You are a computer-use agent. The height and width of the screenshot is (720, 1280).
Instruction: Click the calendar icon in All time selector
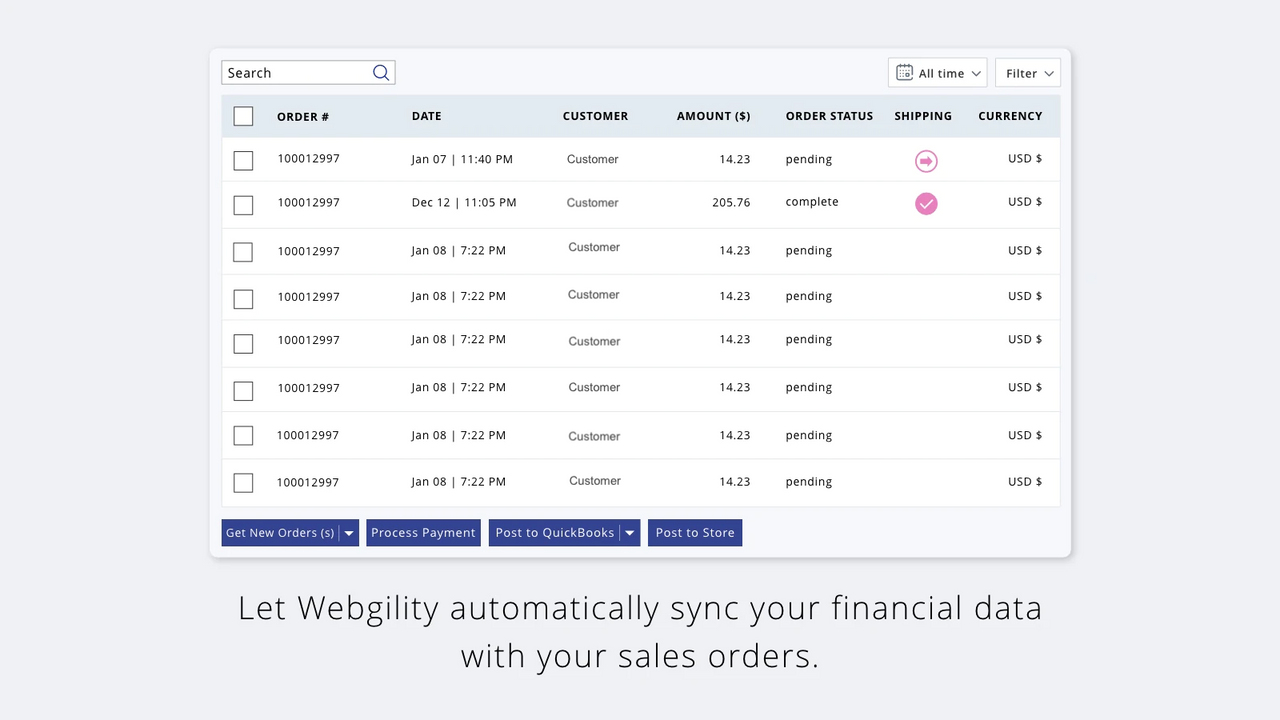905,72
